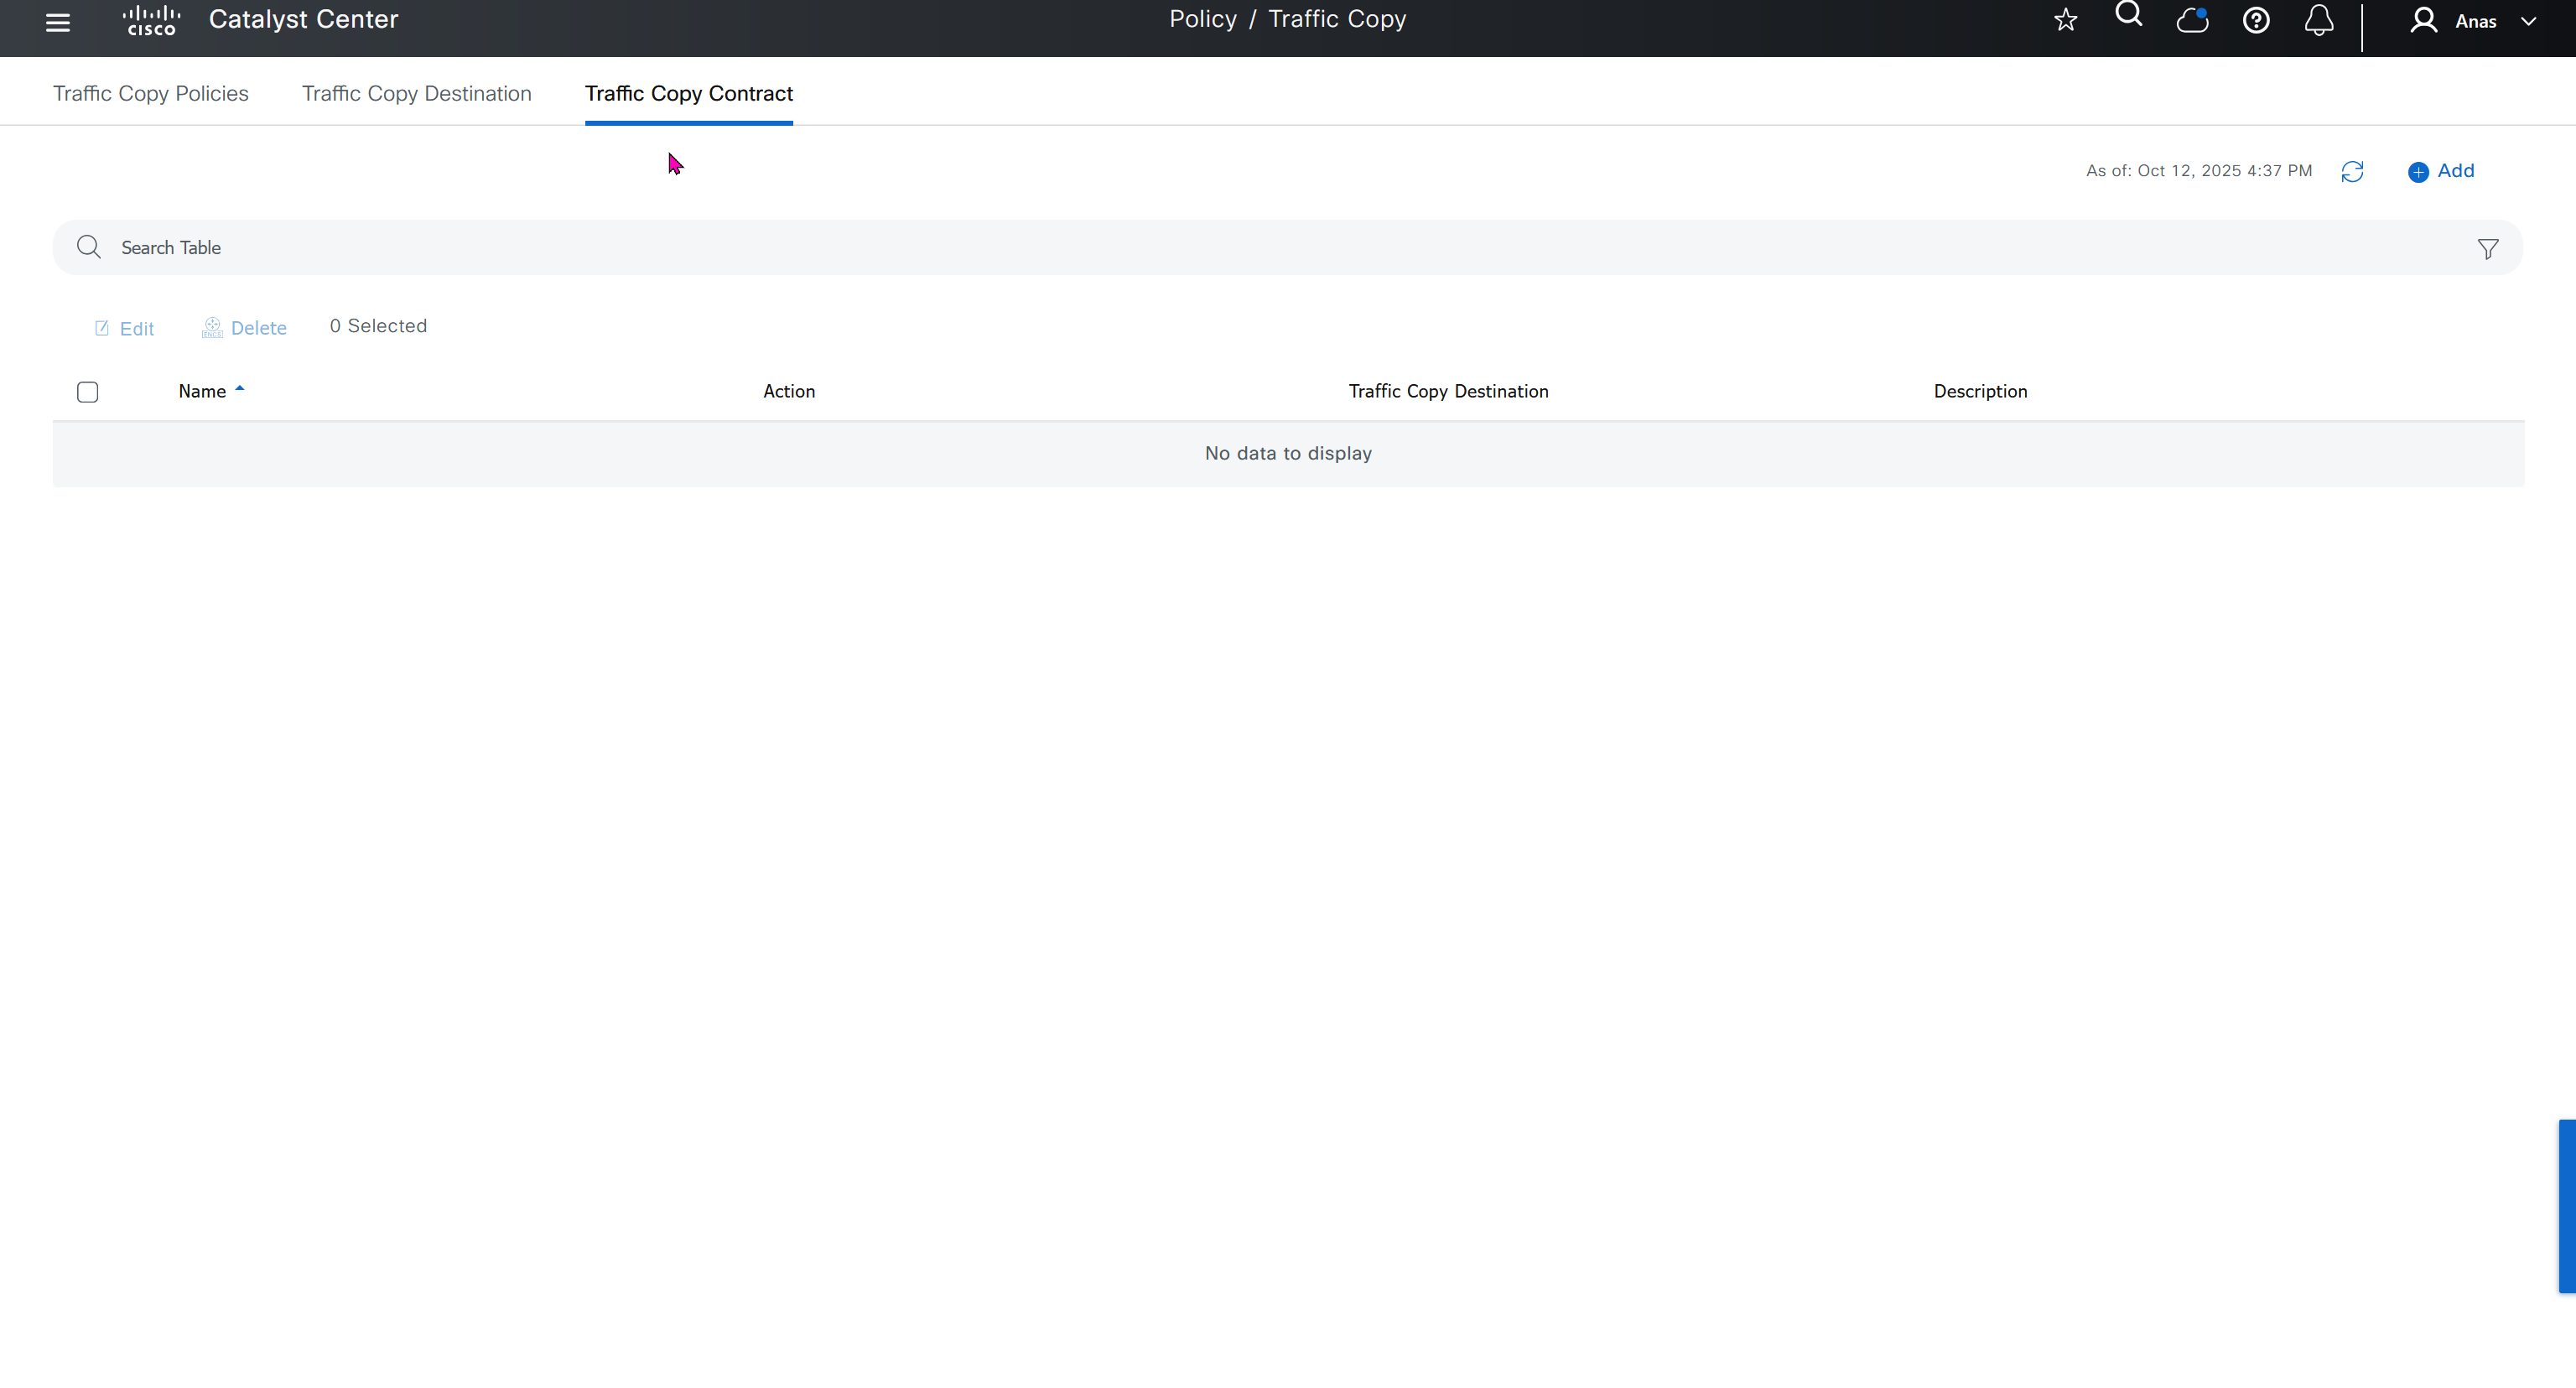Click the cloud status icon
The height and width of the screenshot is (1388, 2576).
click(2192, 20)
